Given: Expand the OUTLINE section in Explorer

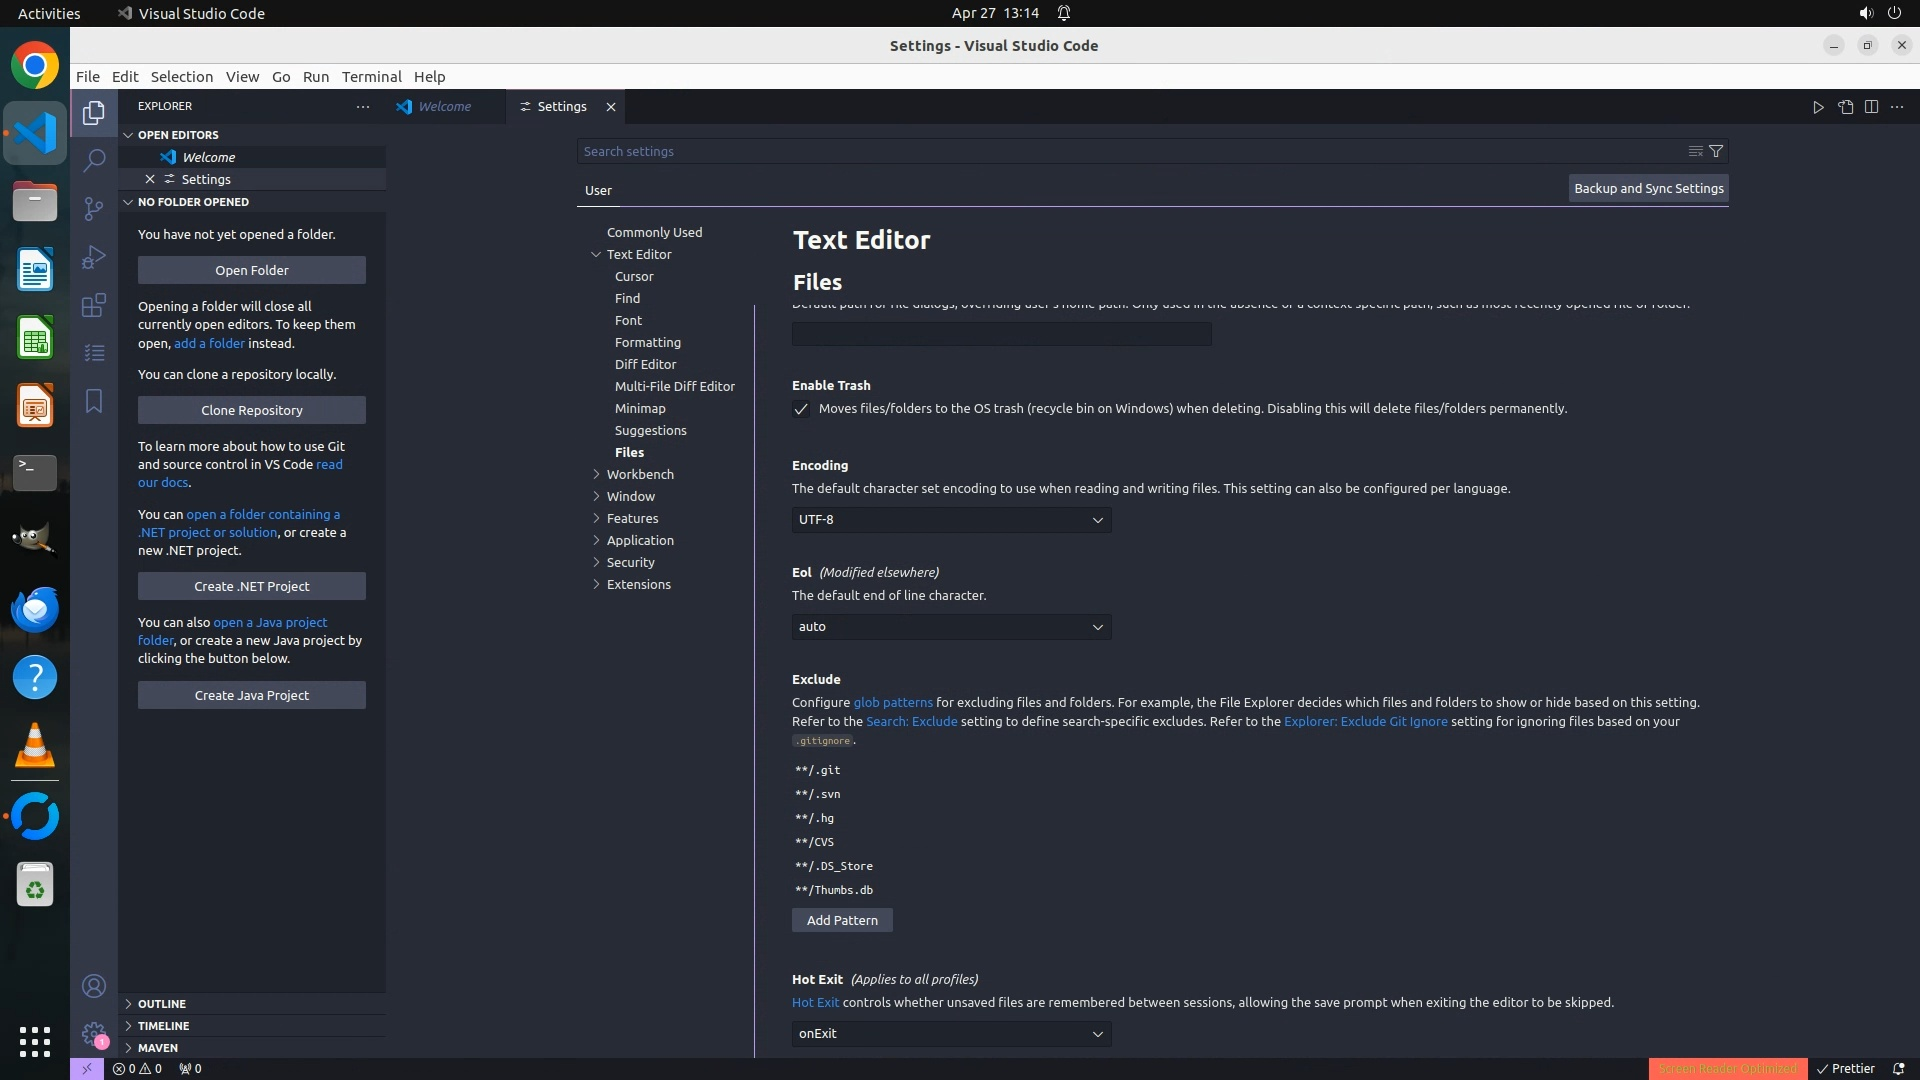Looking at the screenshot, I should (x=162, y=1004).
